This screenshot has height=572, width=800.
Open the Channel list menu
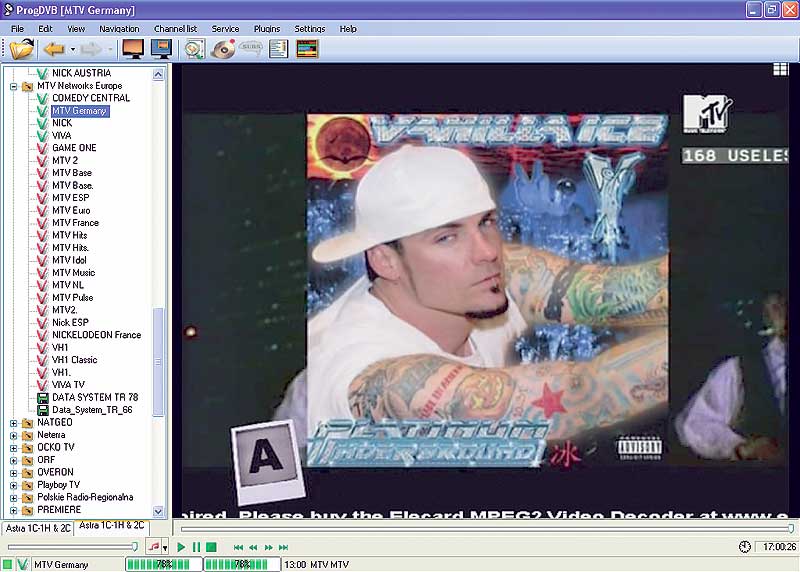(176, 29)
